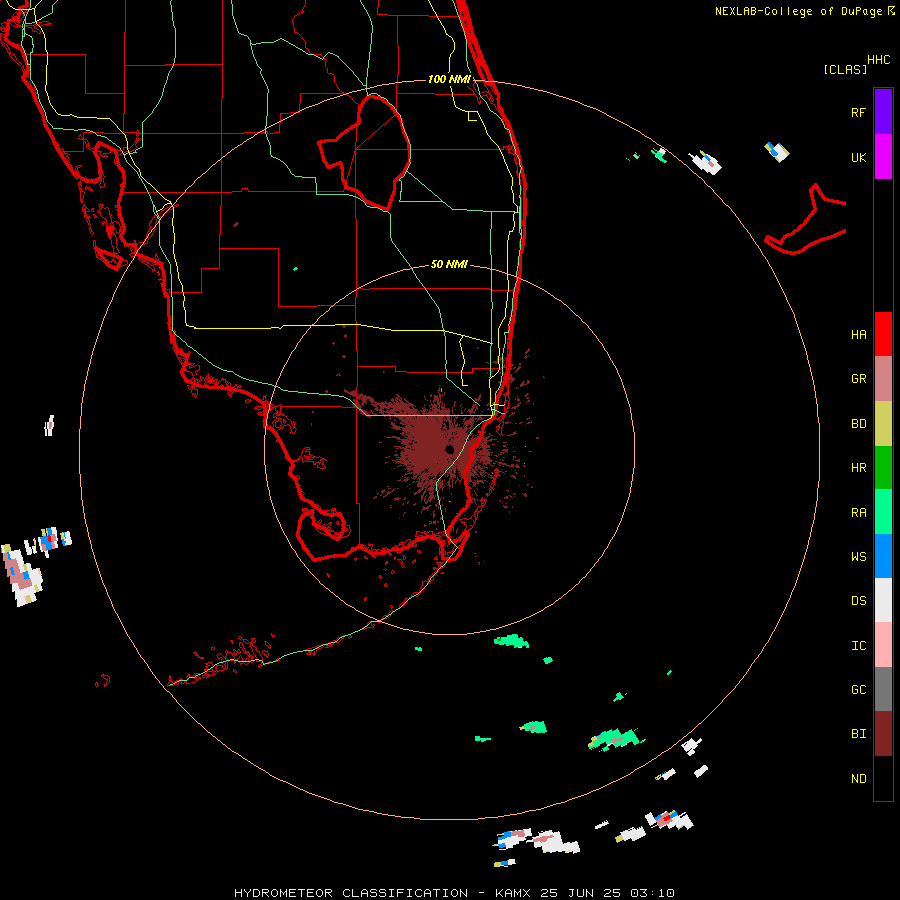Click the GC gray legend swatch
This screenshot has width=900, height=900.
pyautogui.click(x=883, y=689)
